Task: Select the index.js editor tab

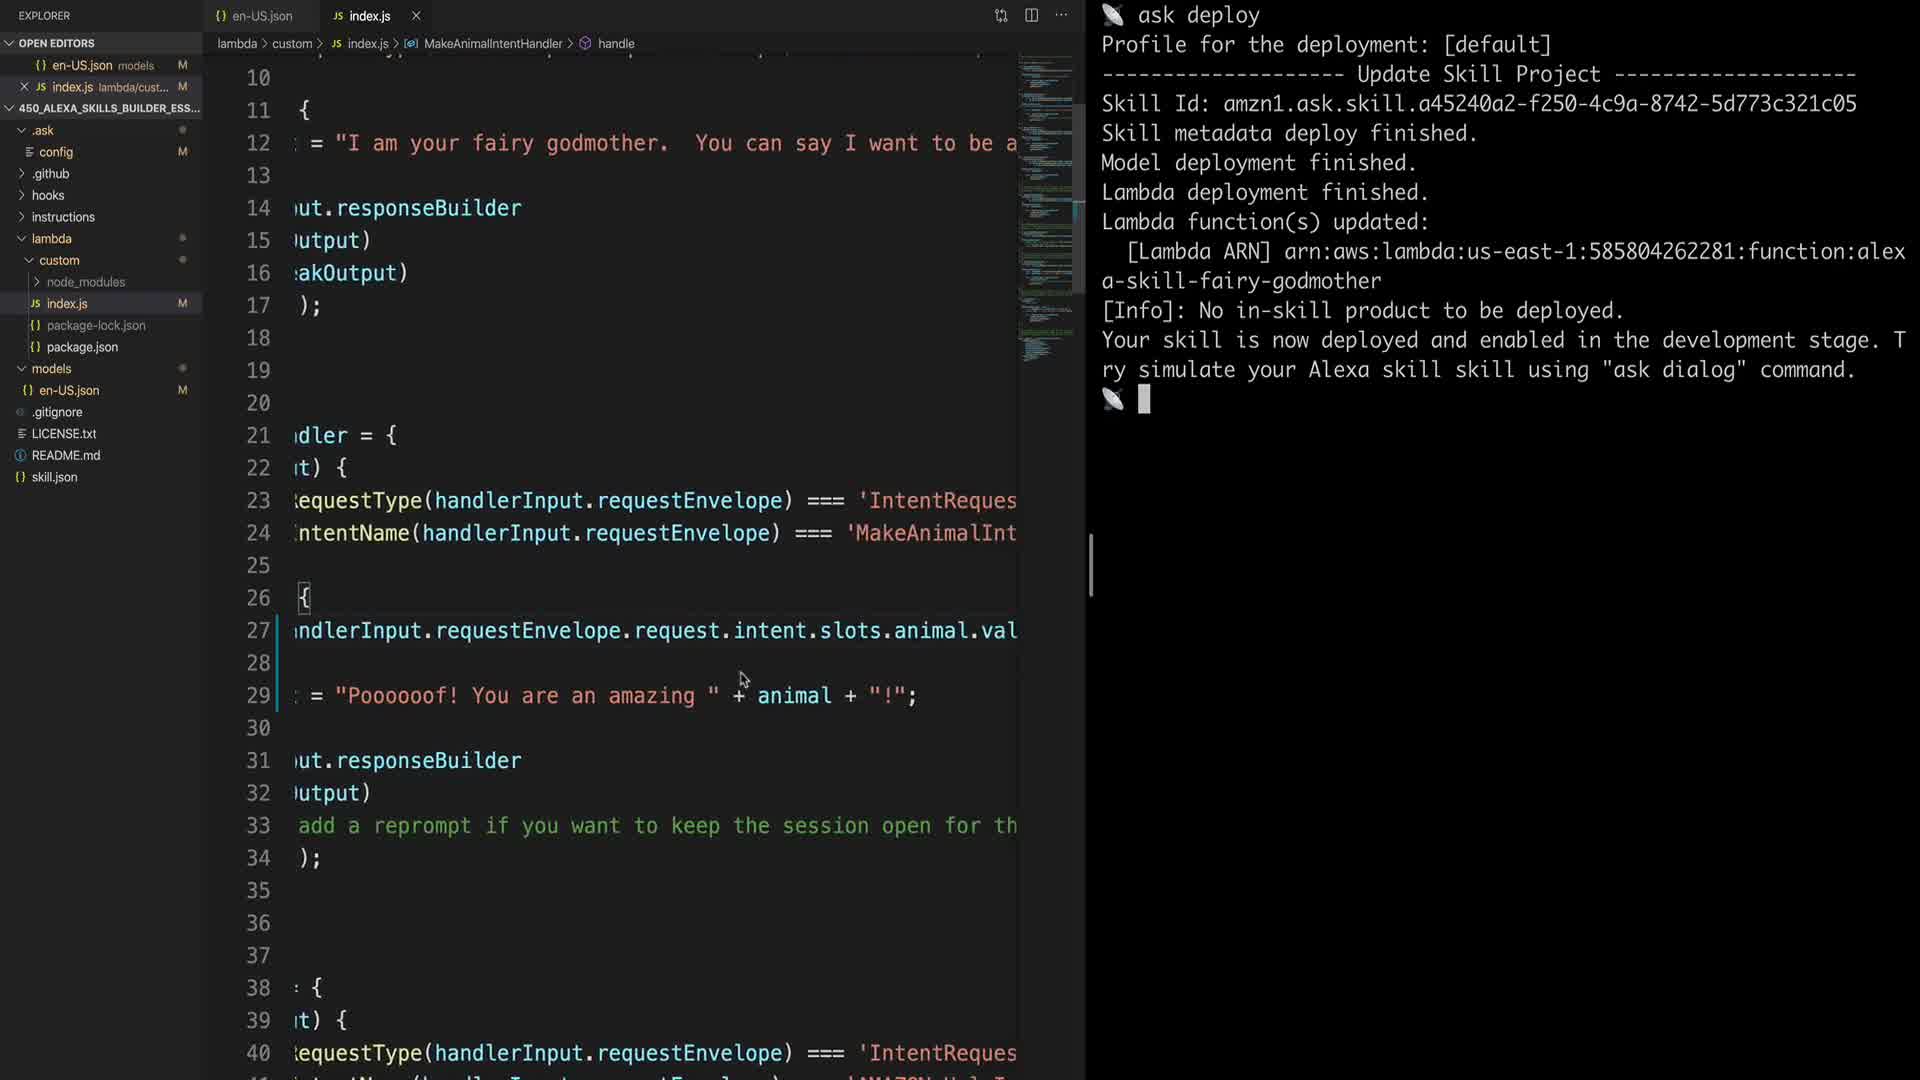Action: pos(368,16)
